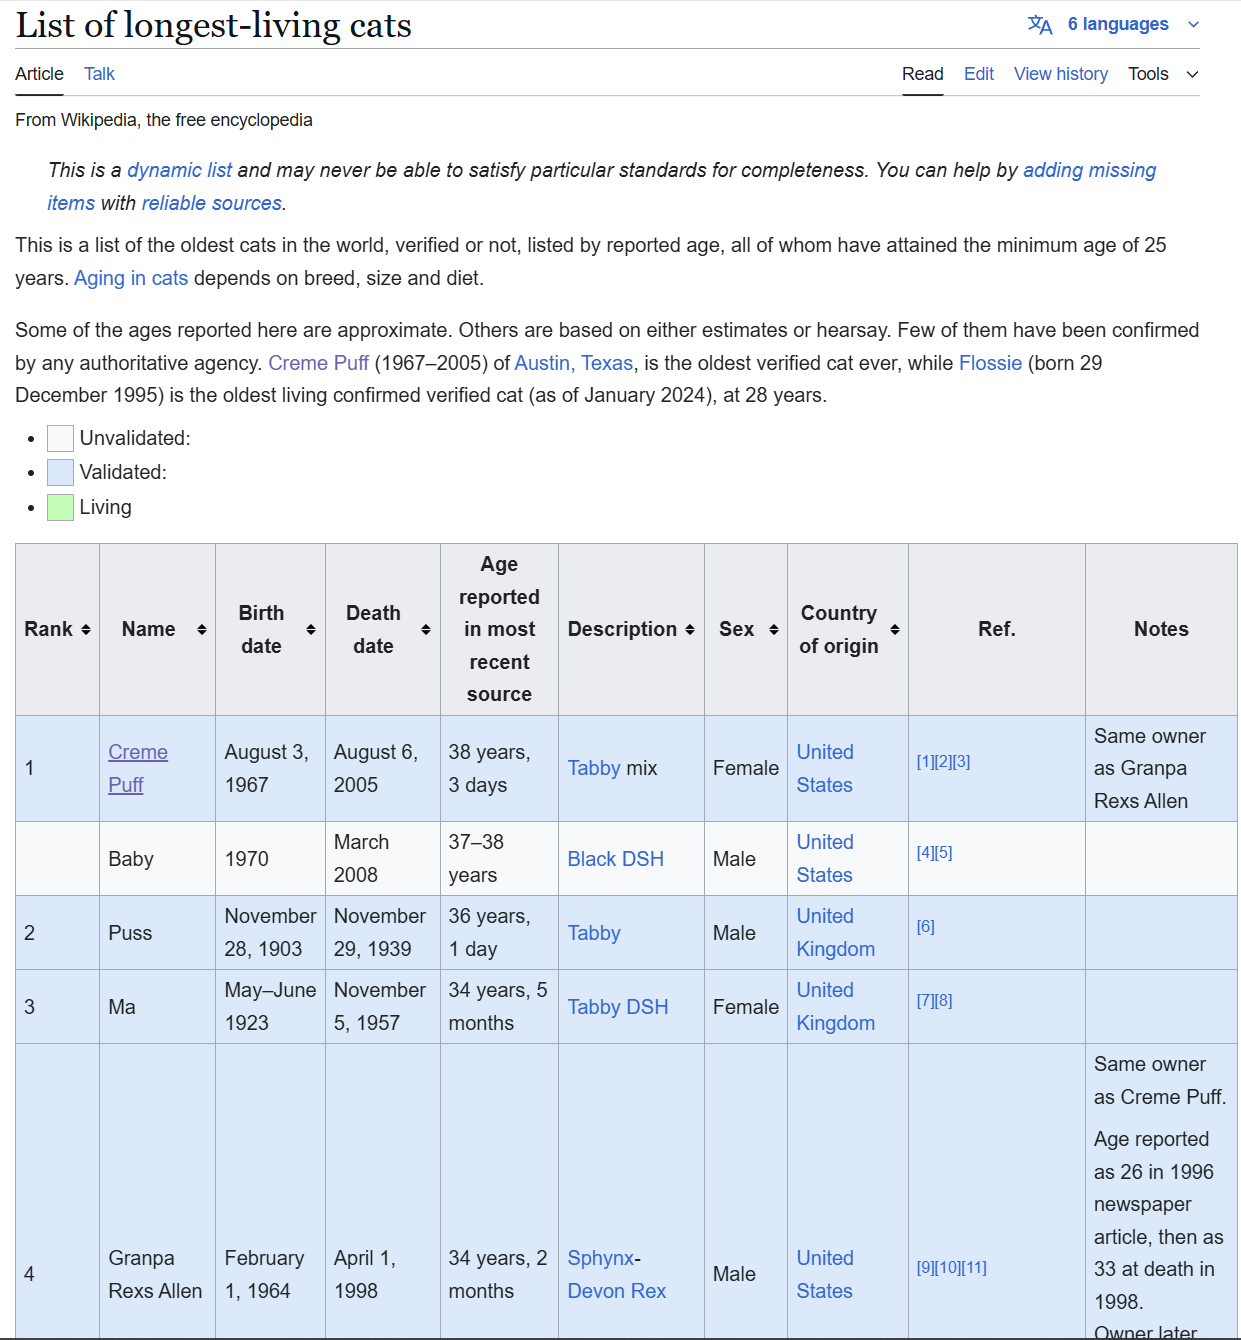This screenshot has height=1340, width=1241.
Task: Sort by Country of origin arrows
Action: pyautogui.click(x=895, y=629)
